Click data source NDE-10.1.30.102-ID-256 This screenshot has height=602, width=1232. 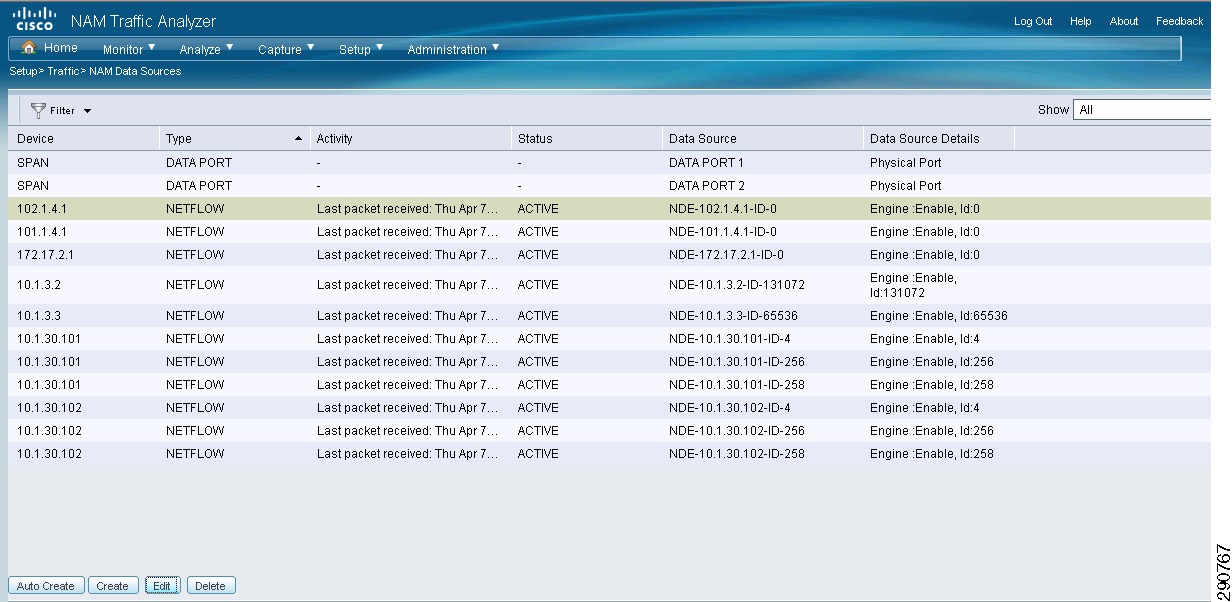[x=736, y=431]
